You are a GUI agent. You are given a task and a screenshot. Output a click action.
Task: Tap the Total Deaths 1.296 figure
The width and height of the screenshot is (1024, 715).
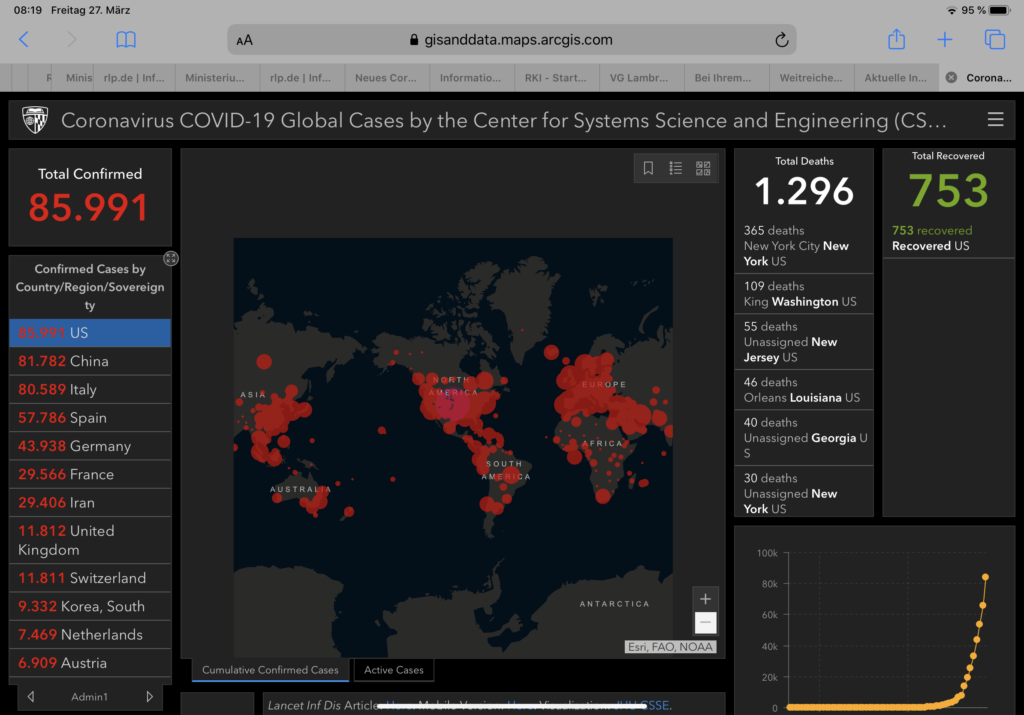tap(804, 191)
